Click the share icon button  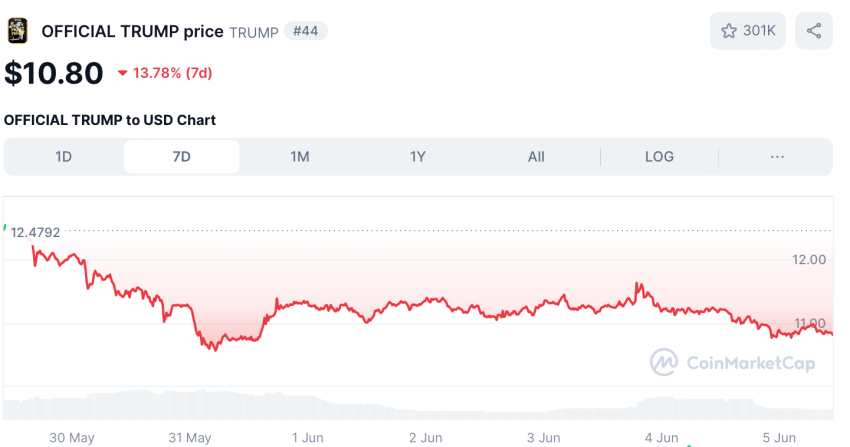tap(814, 31)
